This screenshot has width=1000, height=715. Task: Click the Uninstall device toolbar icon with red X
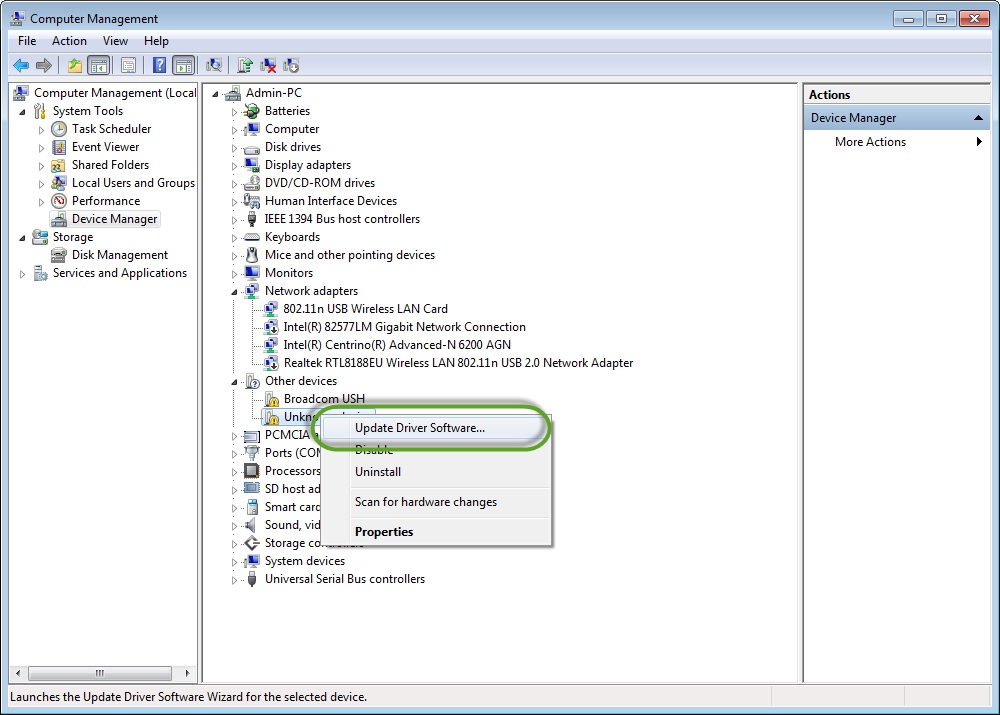[x=268, y=66]
